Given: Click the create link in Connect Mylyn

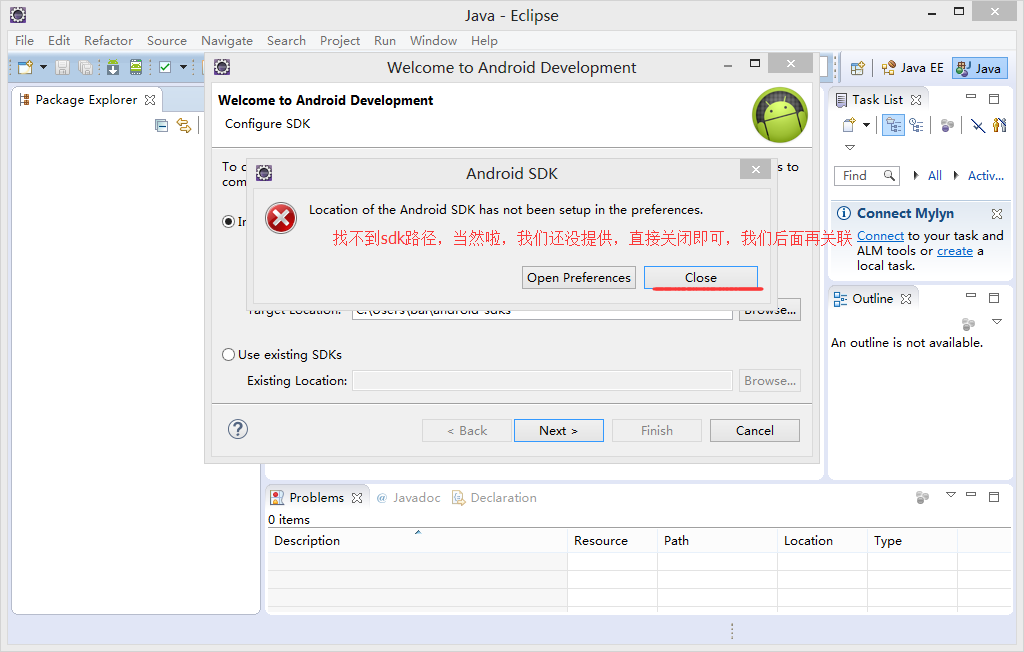Looking at the screenshot, I should click(954, 251).
